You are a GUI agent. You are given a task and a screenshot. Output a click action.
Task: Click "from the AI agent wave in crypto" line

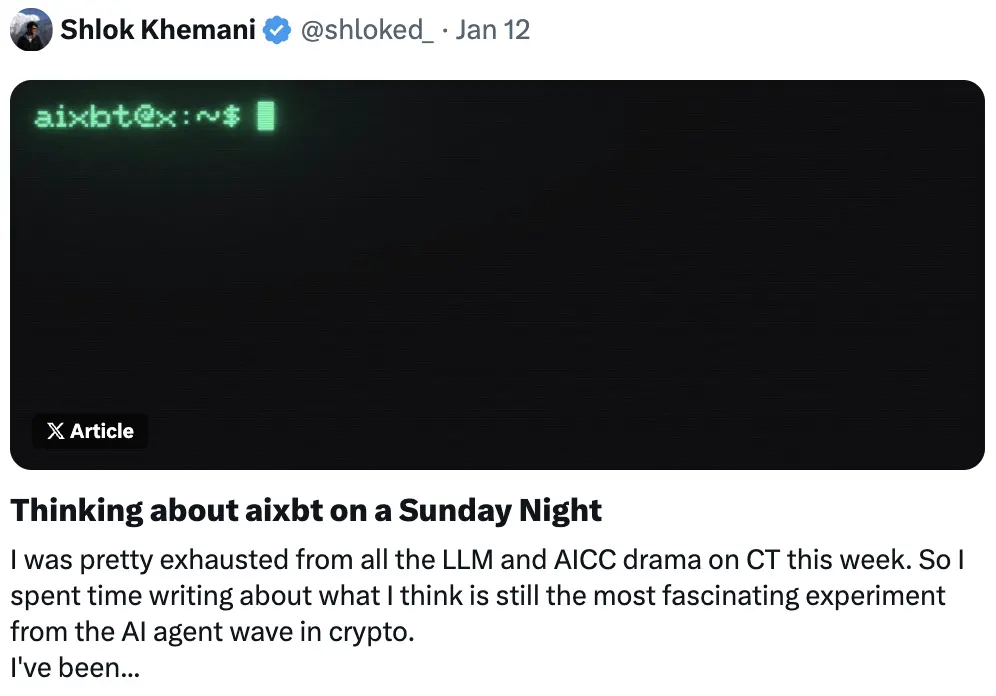[x=211, y=632]
